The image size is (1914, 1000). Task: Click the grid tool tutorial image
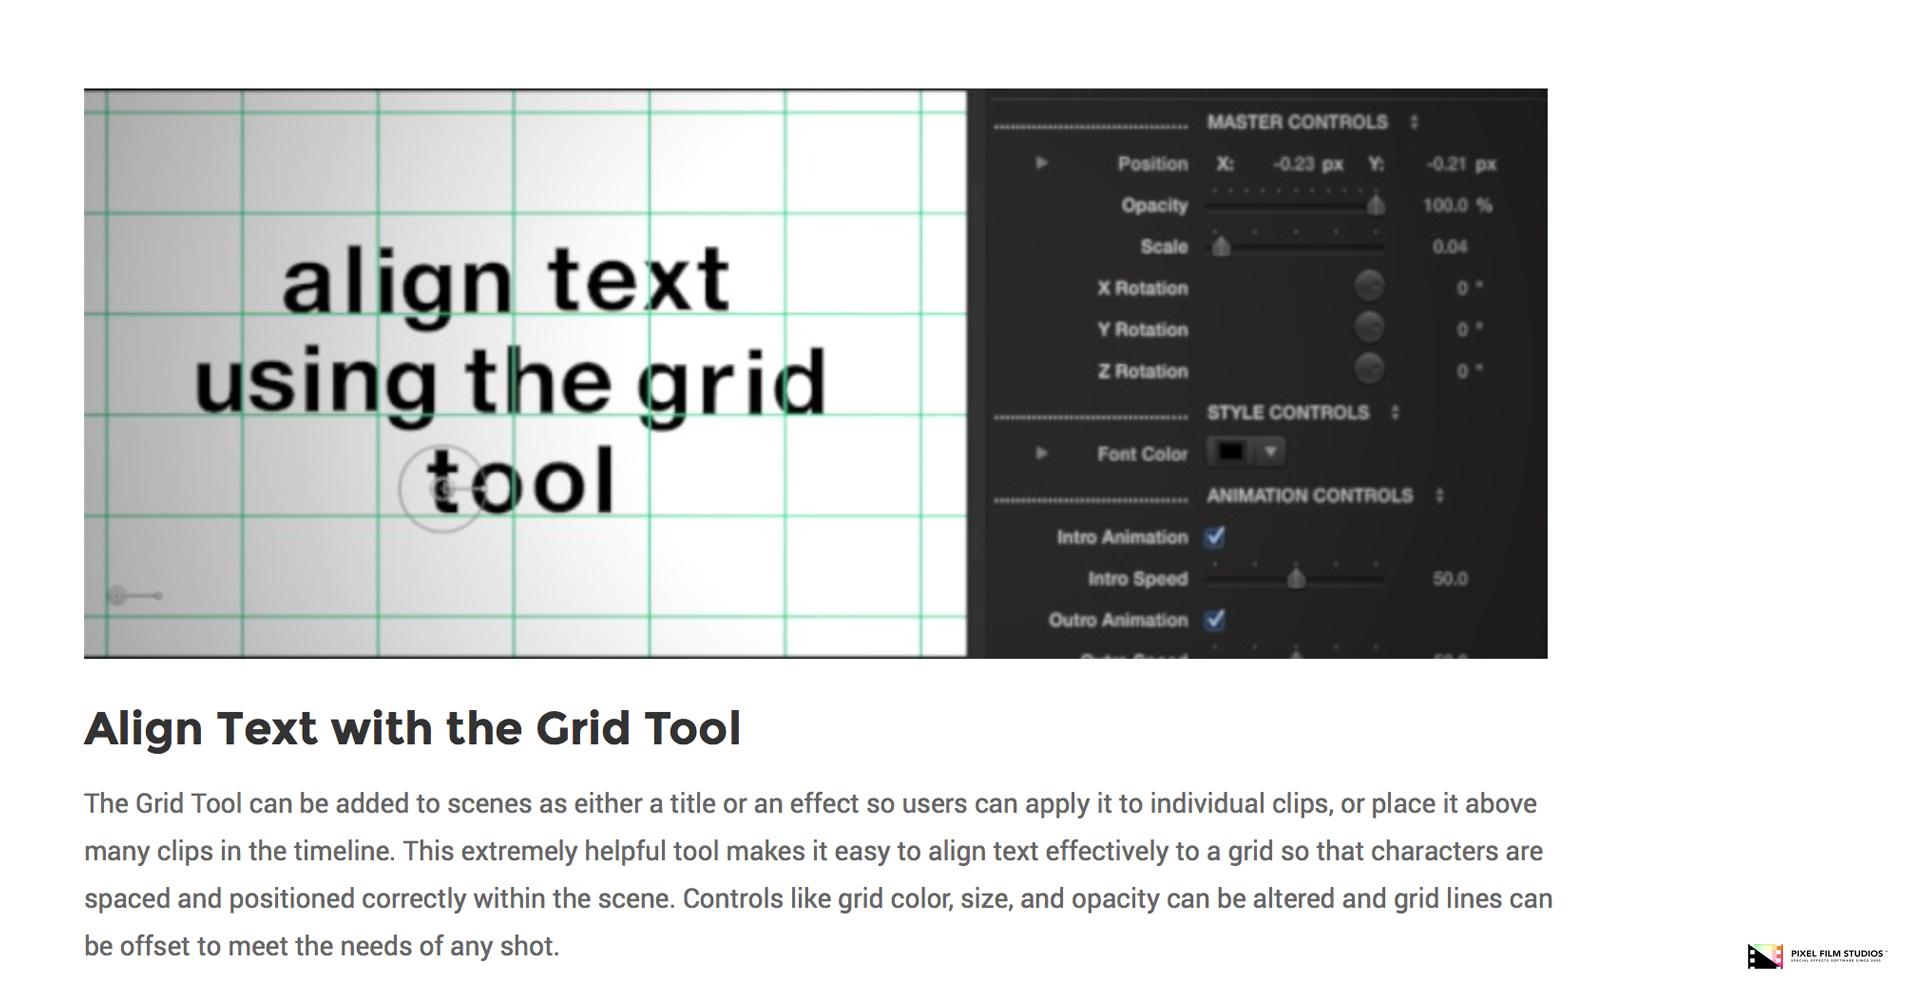pos(815,373)
